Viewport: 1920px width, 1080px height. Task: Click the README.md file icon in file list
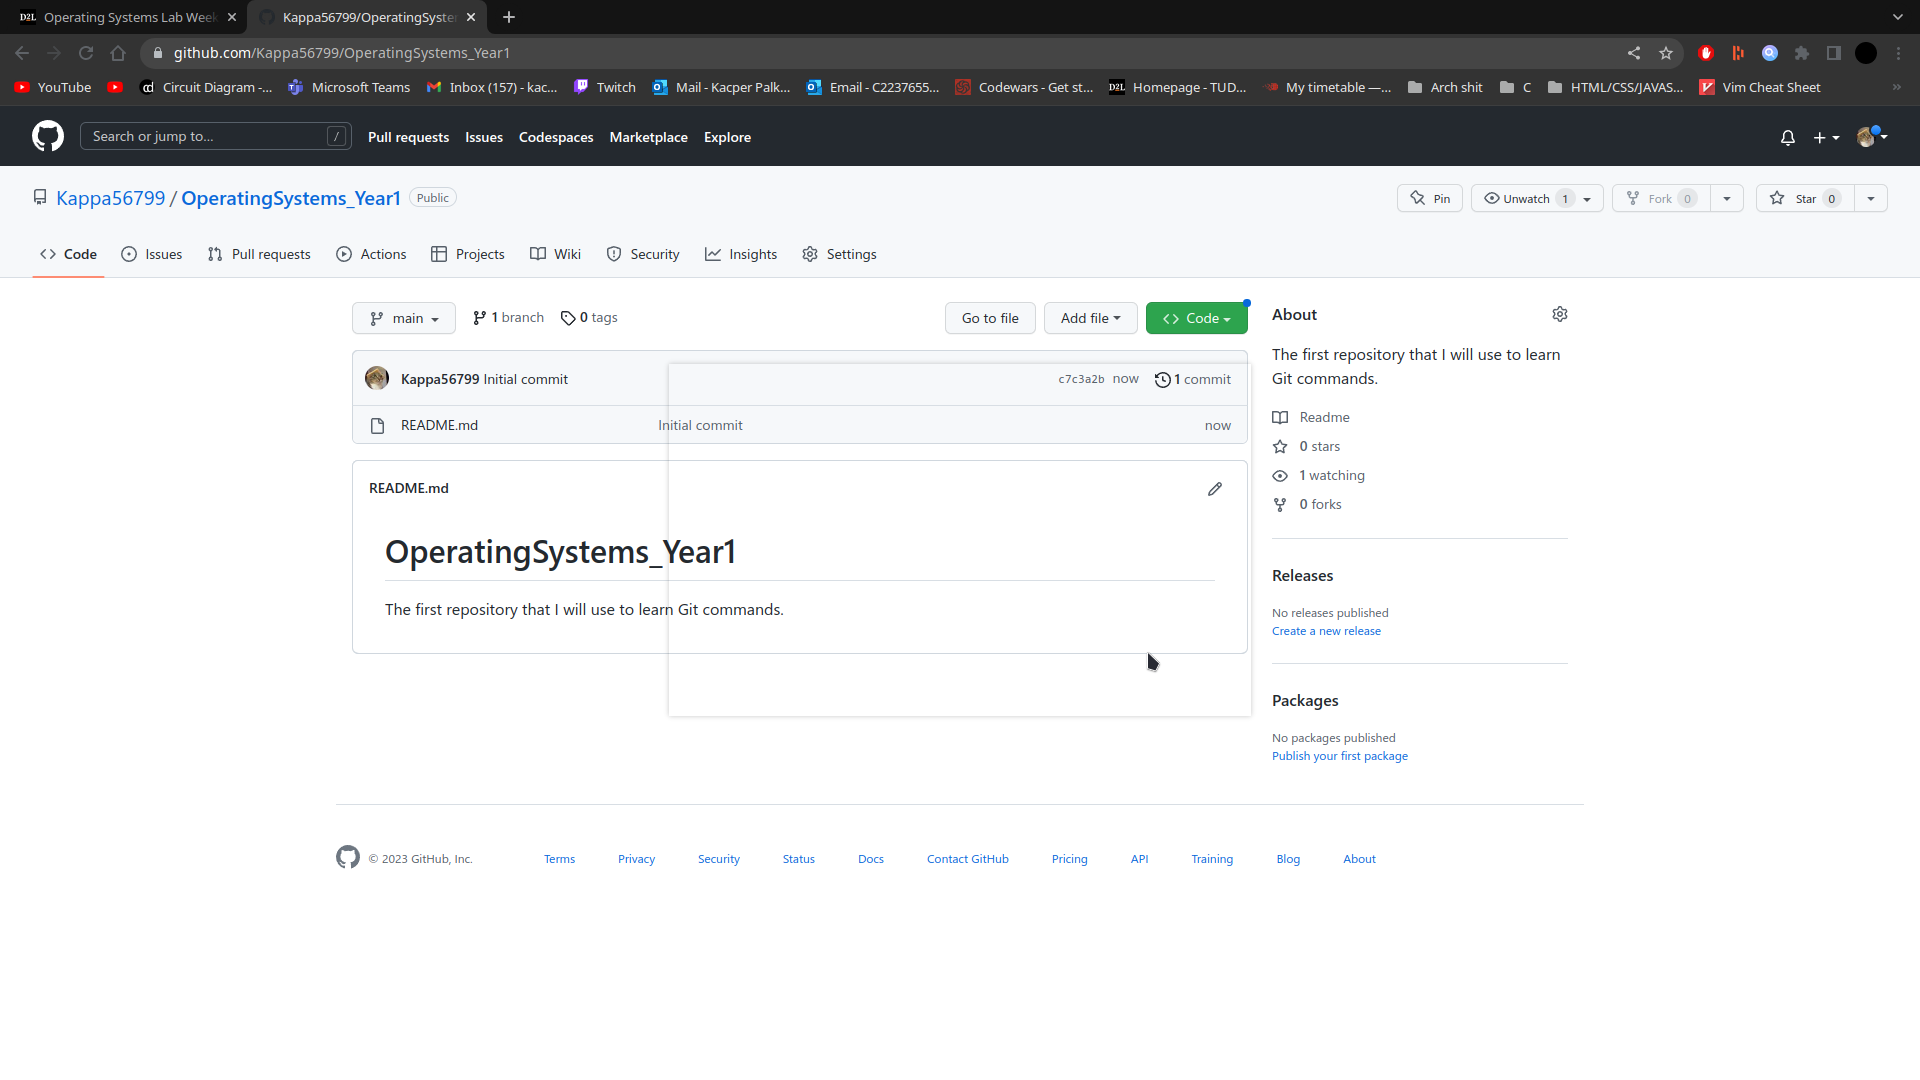tap(377, 425)
